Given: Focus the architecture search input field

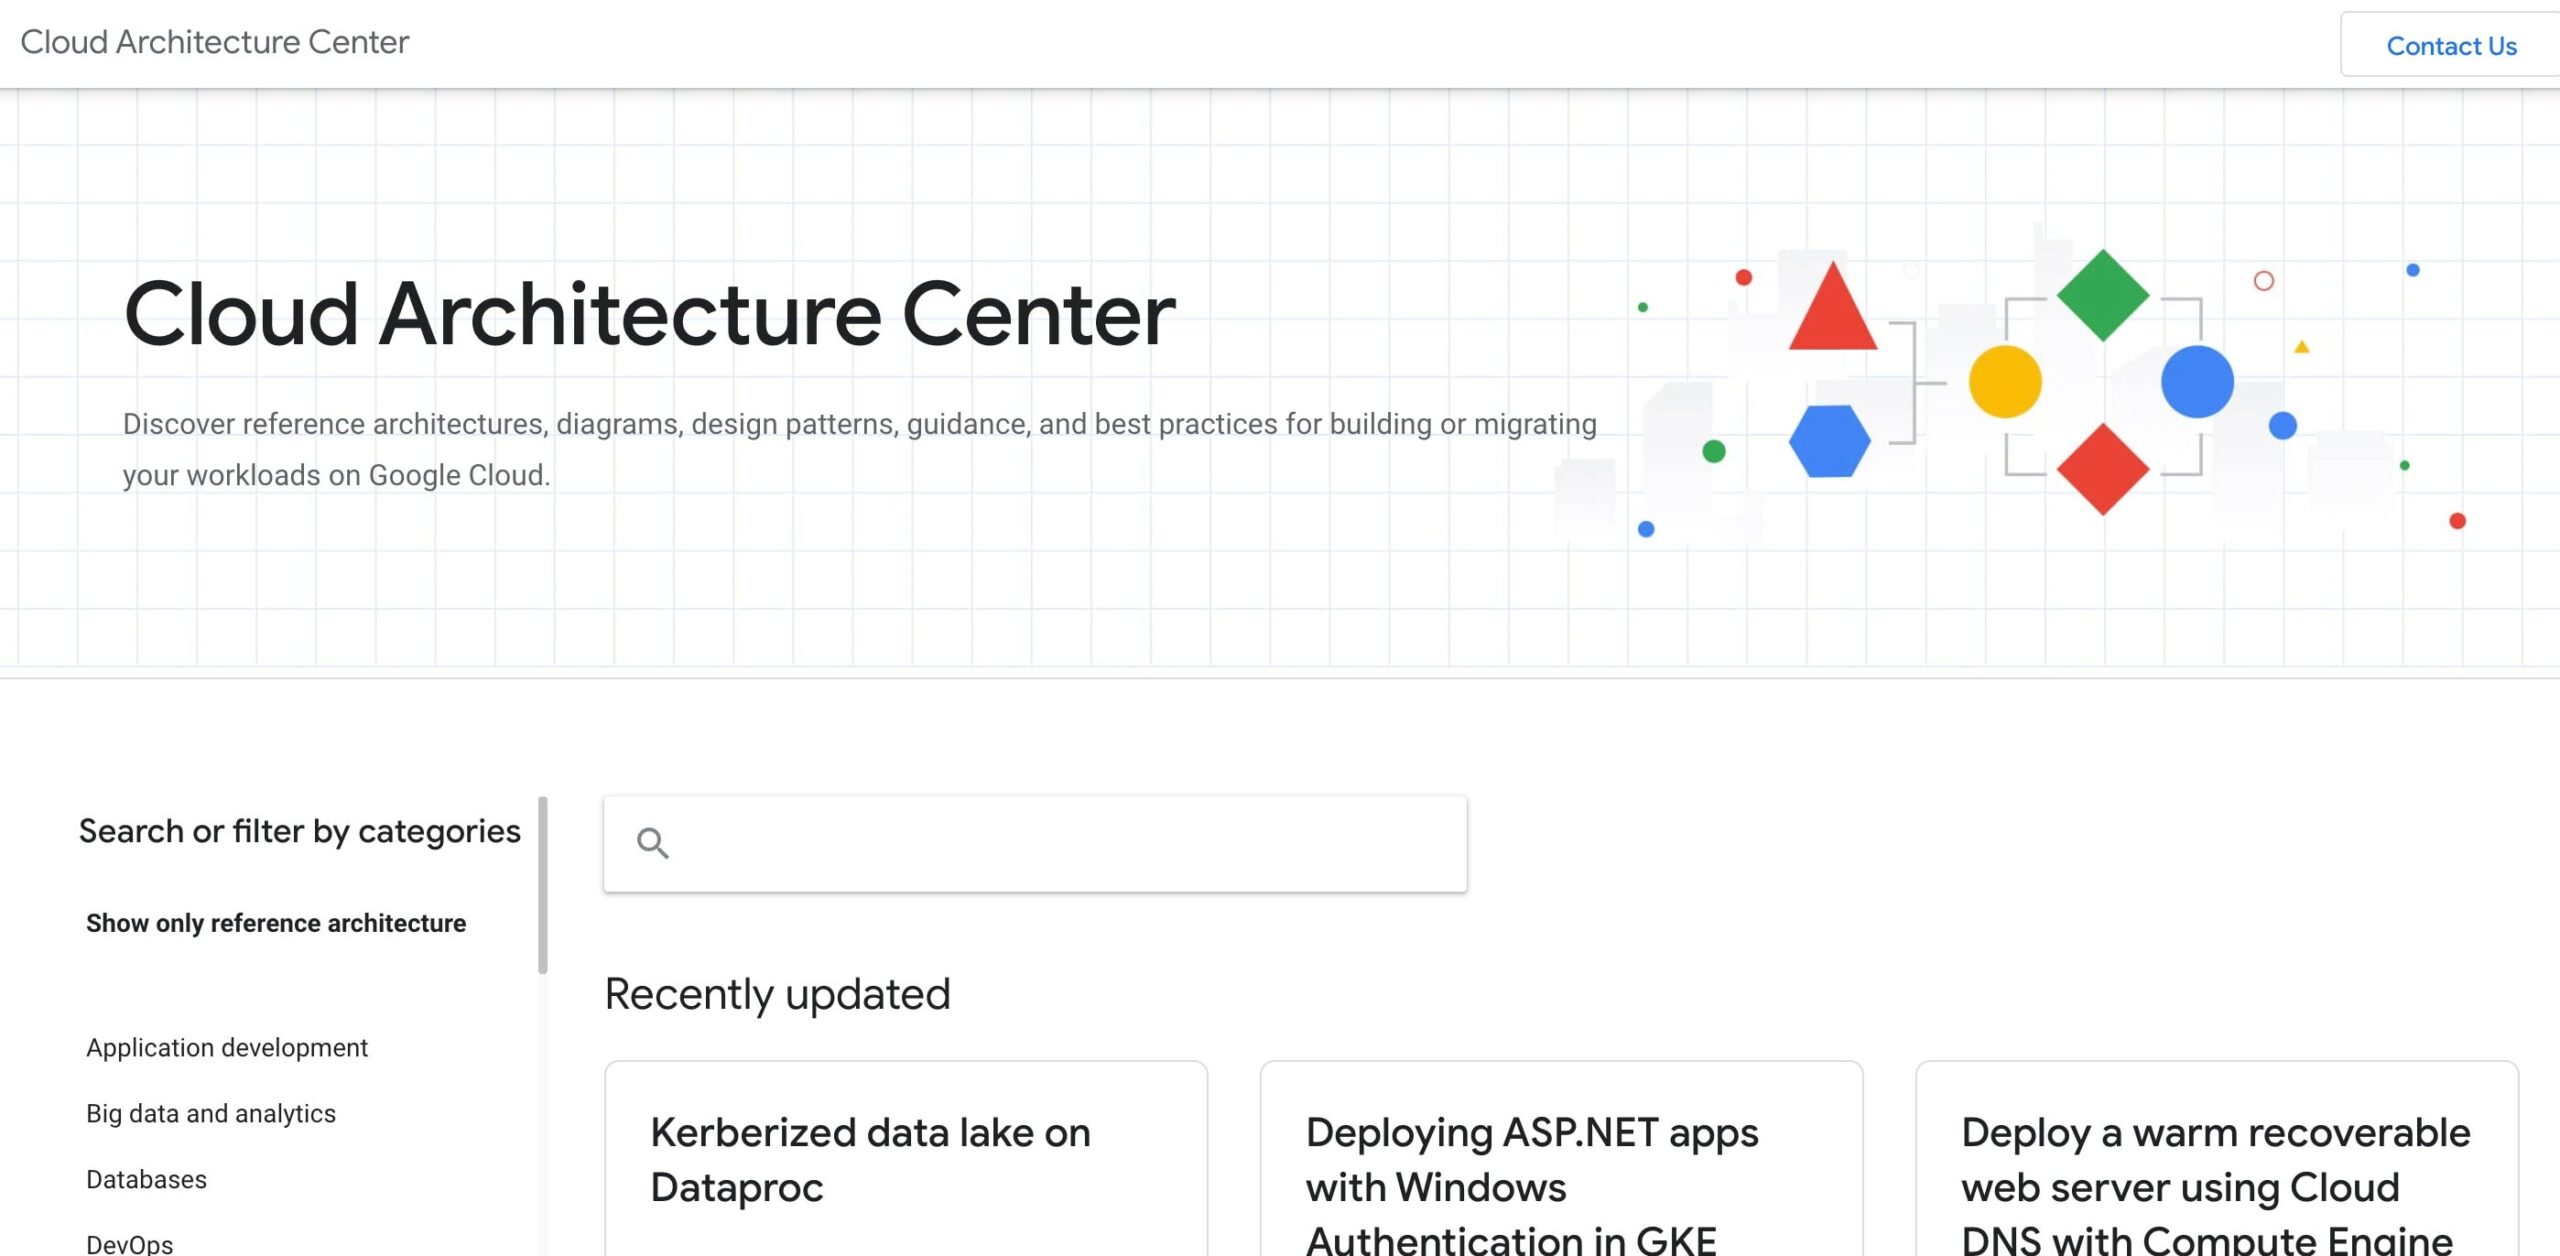Looking at the screenshot, I should [x=1060, y=843].
